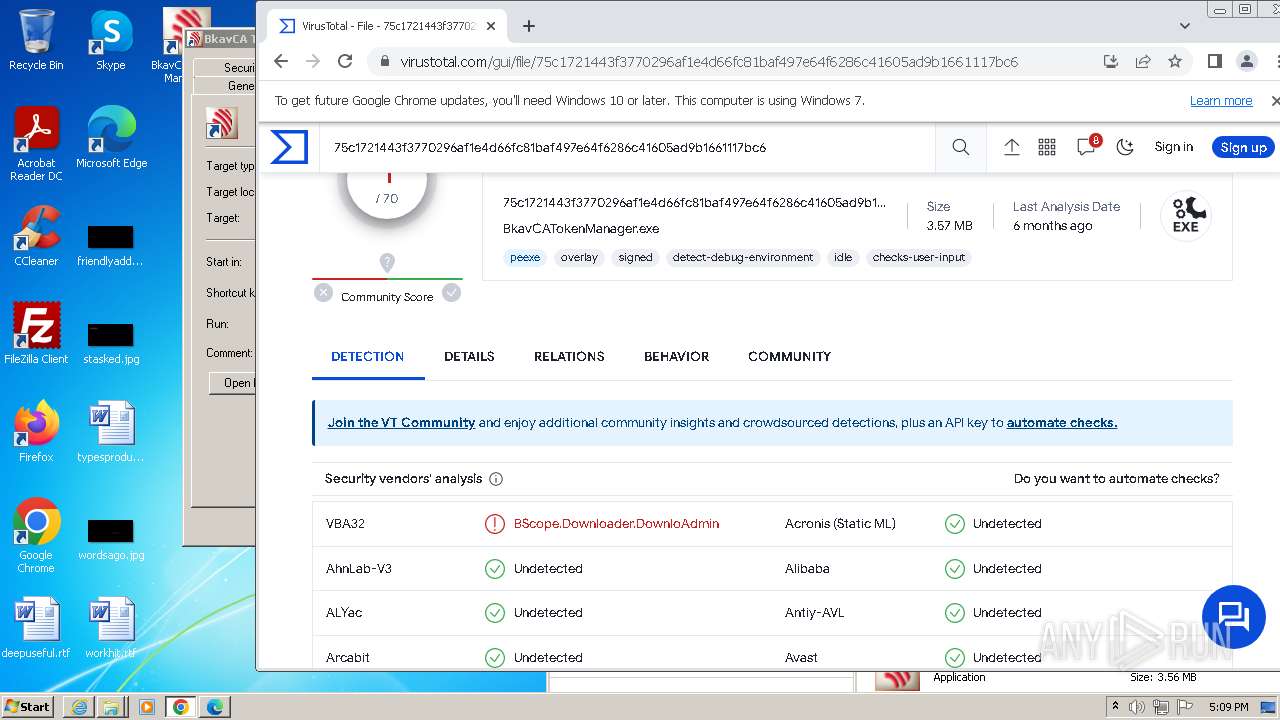
Task: Click the Windows Start button
Action: tap(28, 706)
